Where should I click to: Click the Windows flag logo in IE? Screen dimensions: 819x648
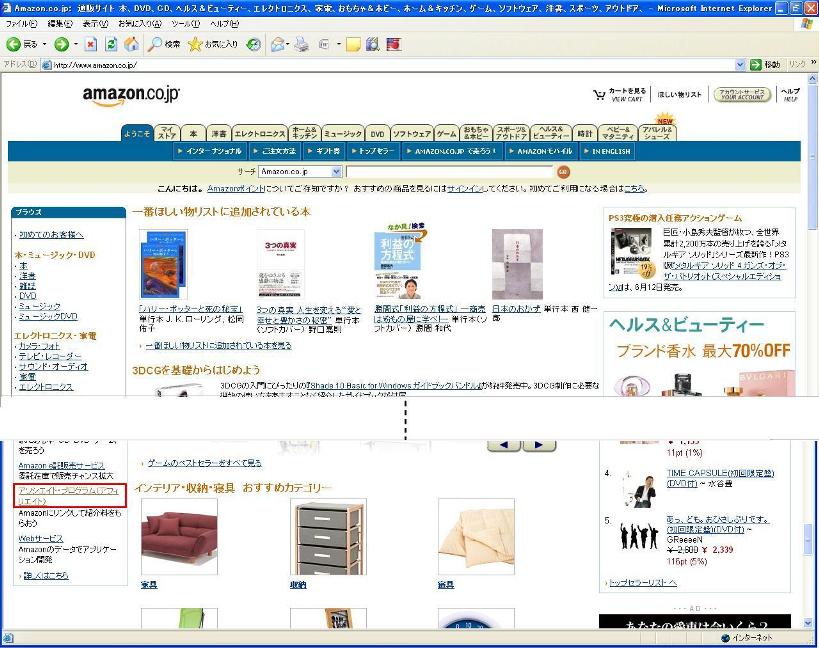tap(807, 23)
